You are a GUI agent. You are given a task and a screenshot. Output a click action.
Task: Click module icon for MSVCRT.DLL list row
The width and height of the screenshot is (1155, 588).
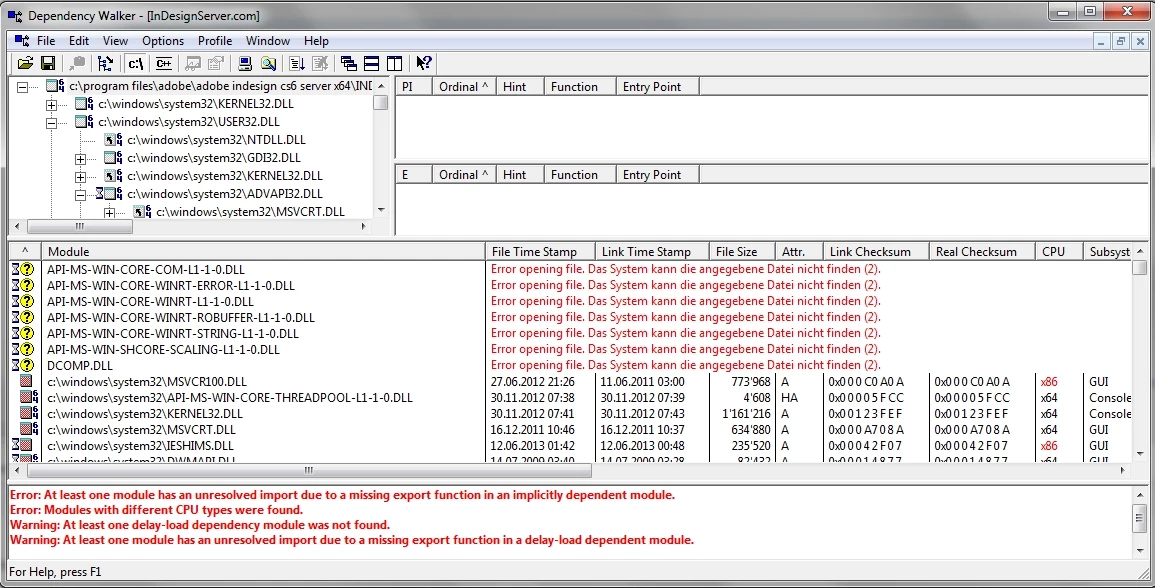pyautogui.click(x=29, y=430)
